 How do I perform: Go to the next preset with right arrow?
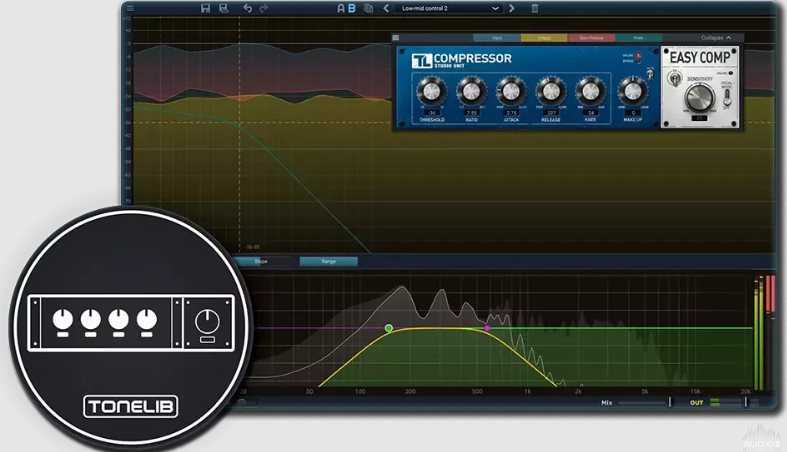click(512, 8)
